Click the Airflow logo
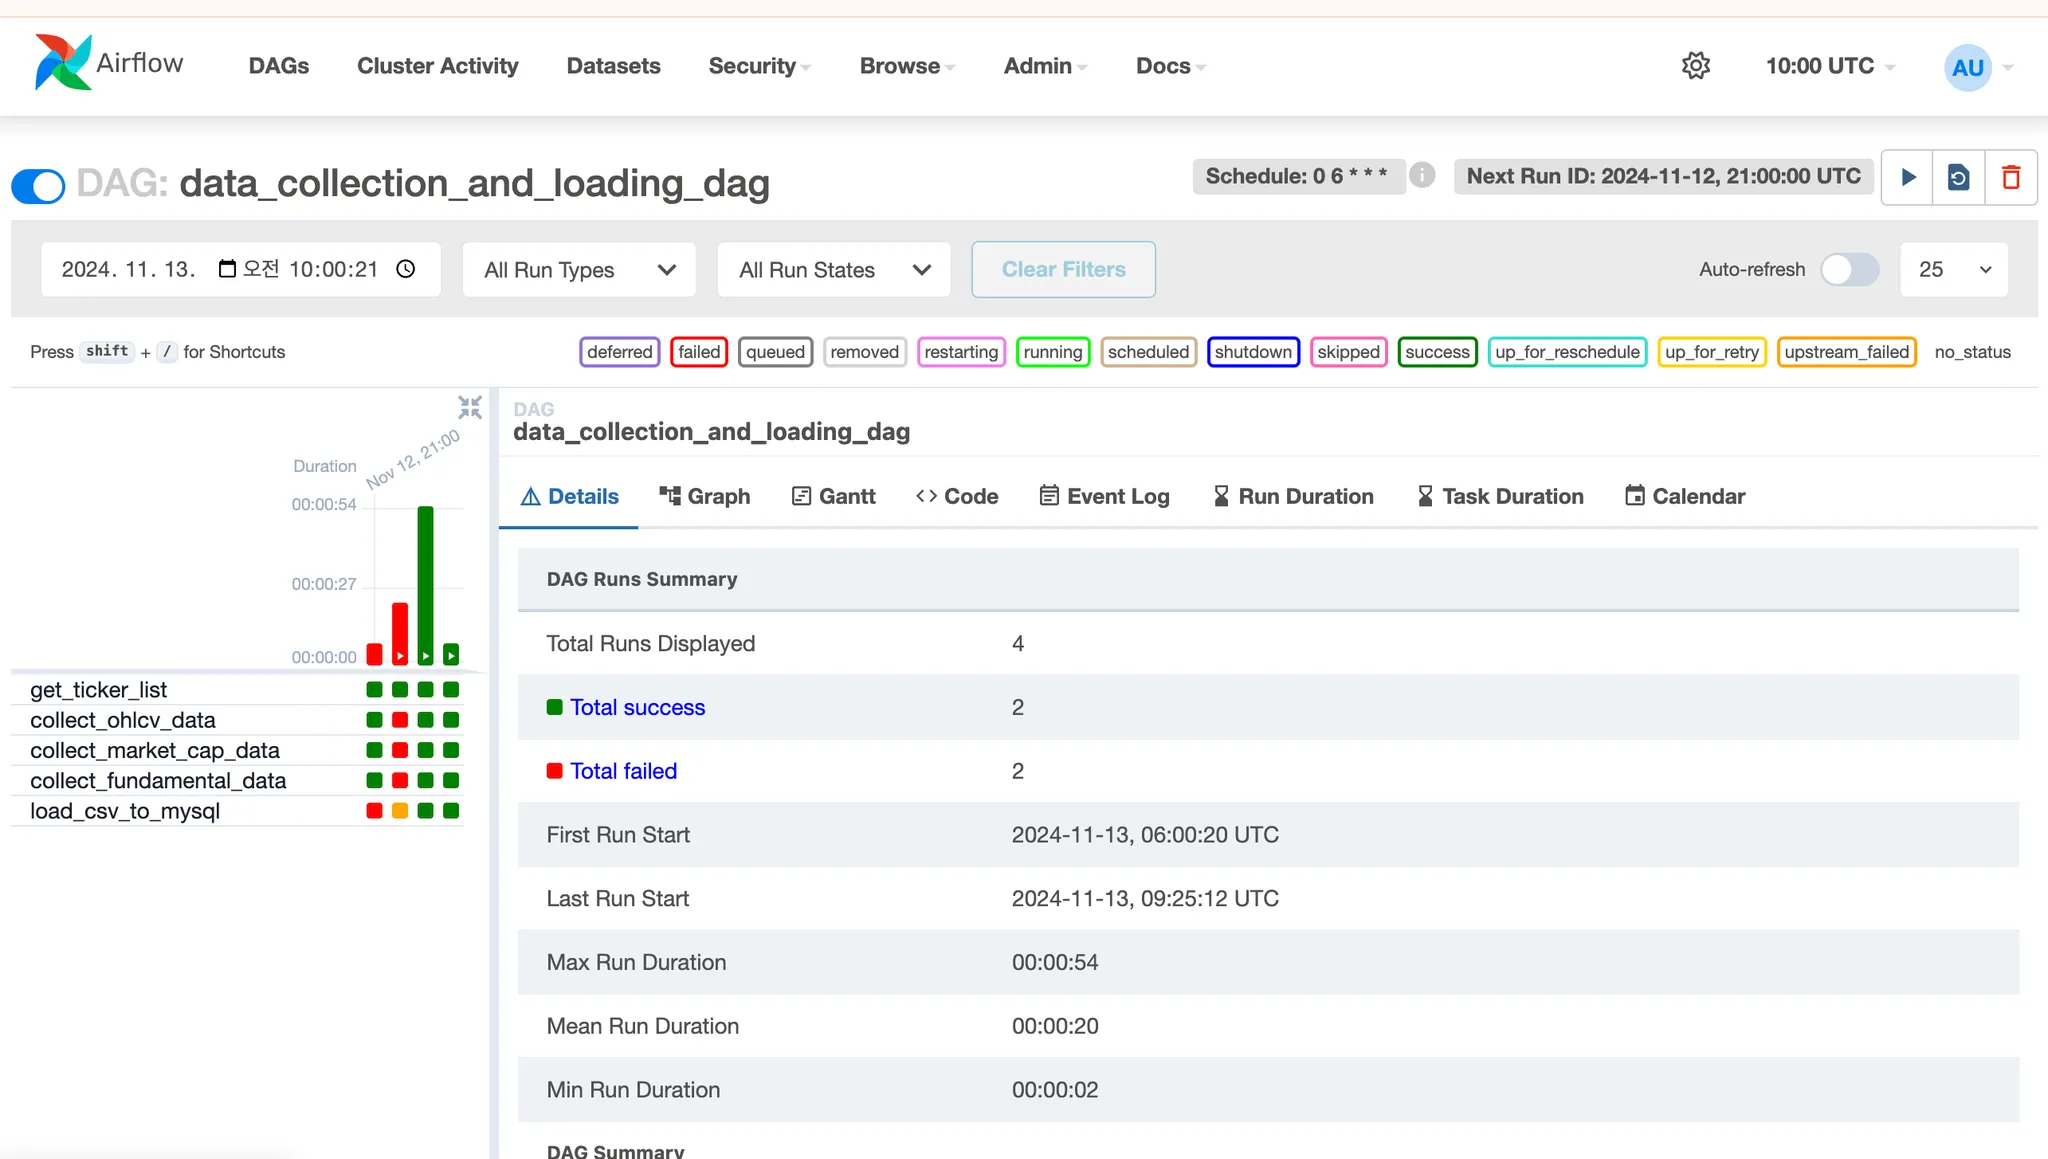 tap(109, 63)
